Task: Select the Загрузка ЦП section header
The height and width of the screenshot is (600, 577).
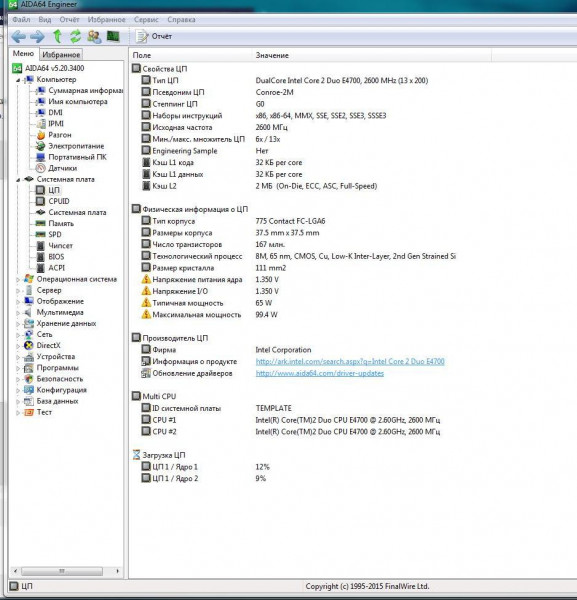Action: tap(159, 455)
